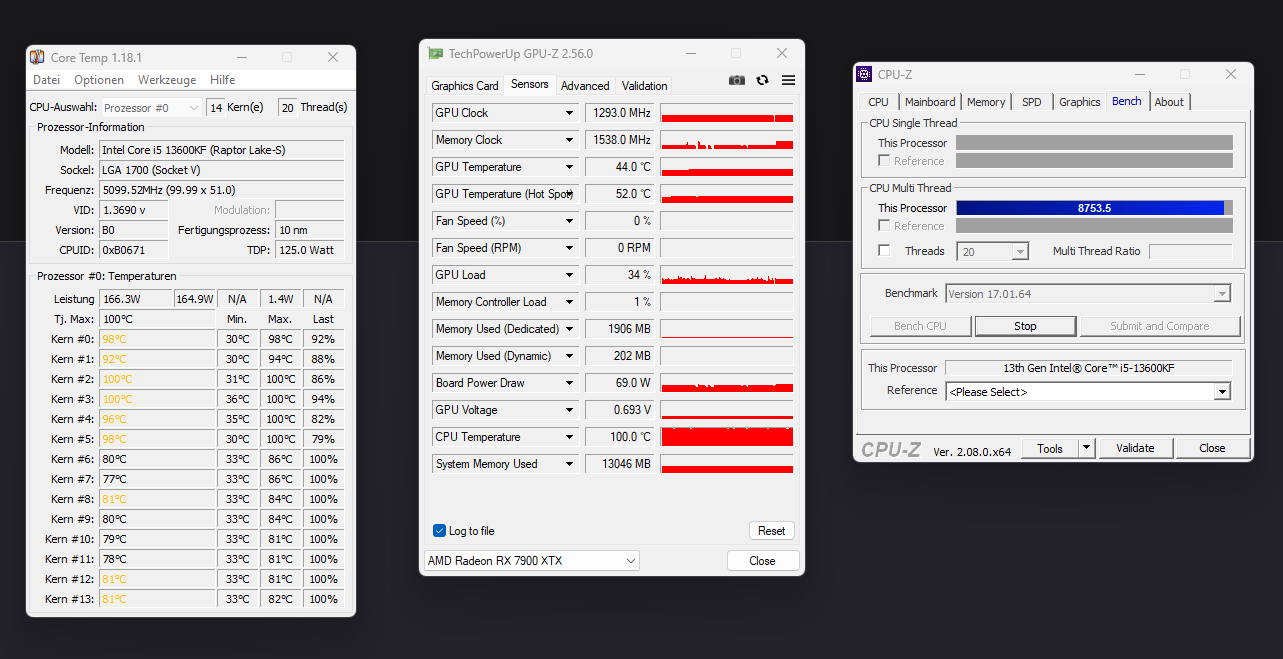Open the Board Power Draw dropdown
Viewport: 1283px width, 659px height.
coord(570,383)
